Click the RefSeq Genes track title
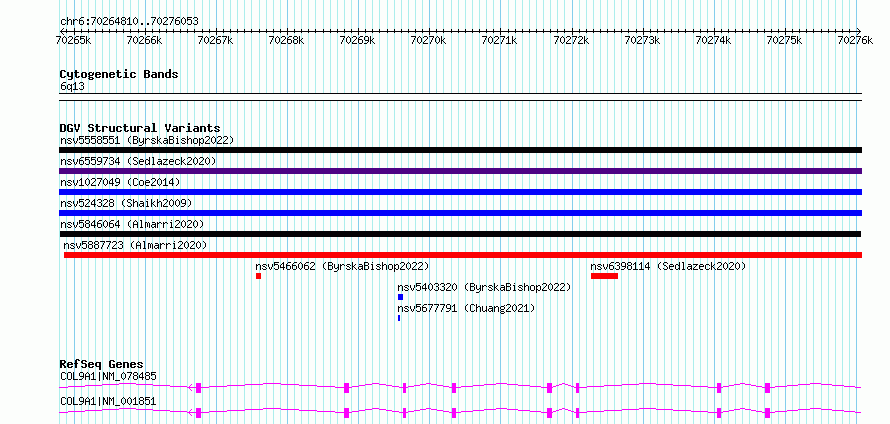 [x=102, y=364]
